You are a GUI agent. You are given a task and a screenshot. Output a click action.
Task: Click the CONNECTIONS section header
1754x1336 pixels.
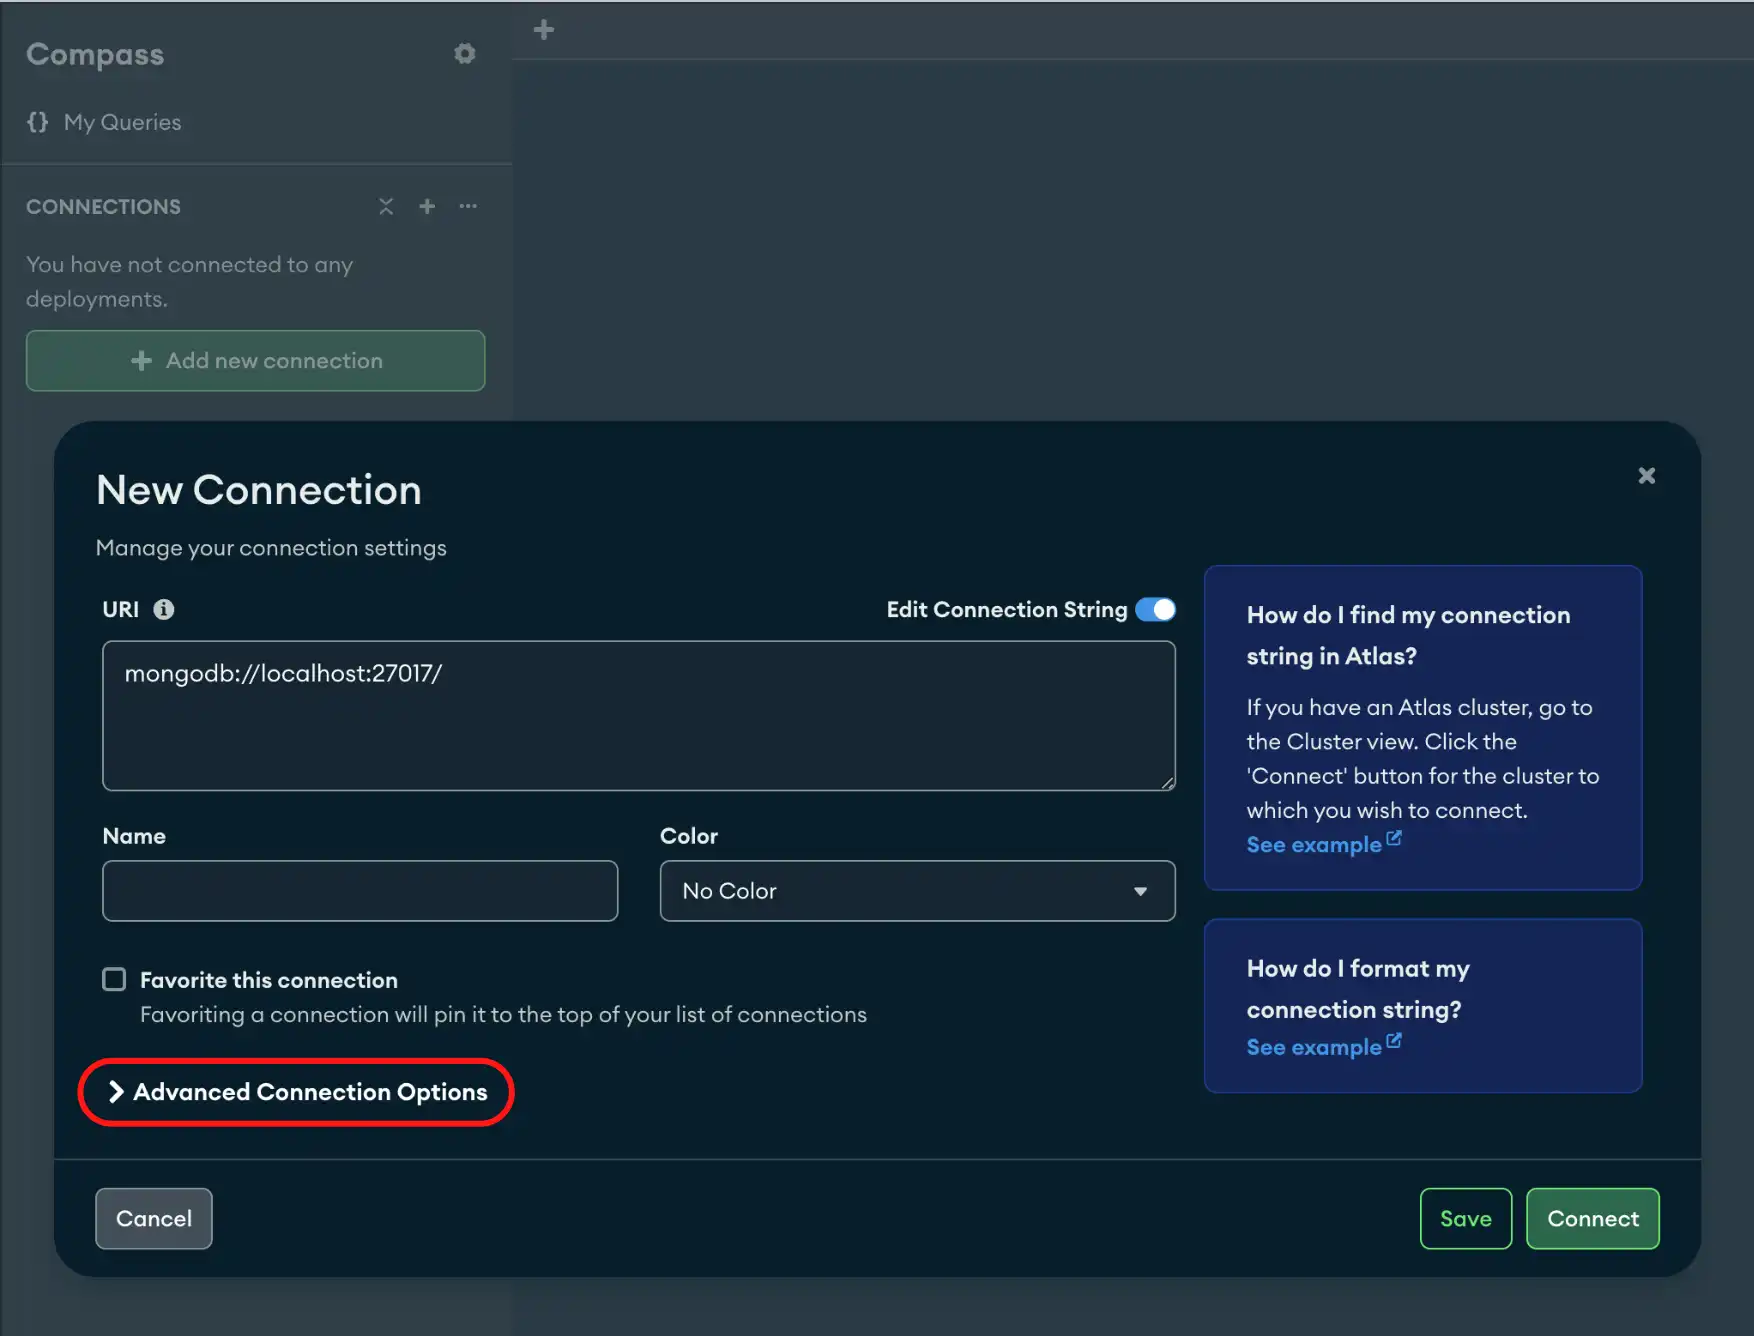pos(103,206)
